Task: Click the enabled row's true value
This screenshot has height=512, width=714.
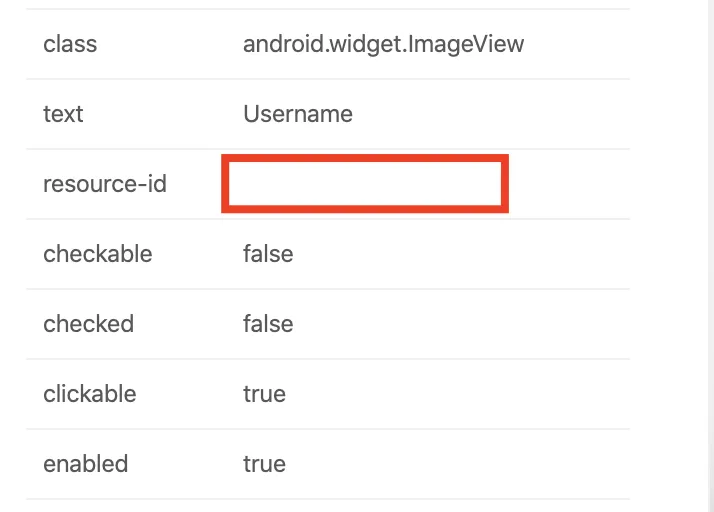Action: (264, 464)
